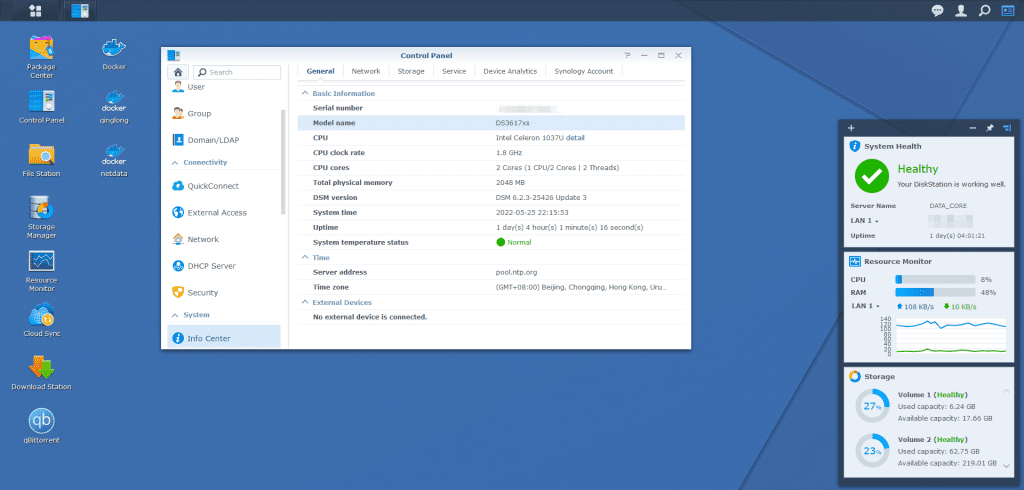The width and height of the screenshot is (1024, 490).
Task: Open DHCP Server settings
Action: (224, 266)
